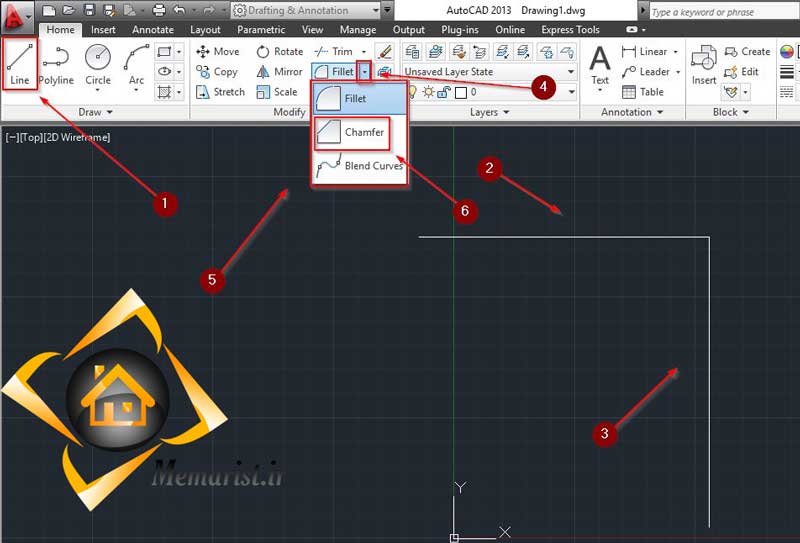Toggle layer 0 on/off lightbulb
This screenshot has height=543, width=800.
point(412,92)
